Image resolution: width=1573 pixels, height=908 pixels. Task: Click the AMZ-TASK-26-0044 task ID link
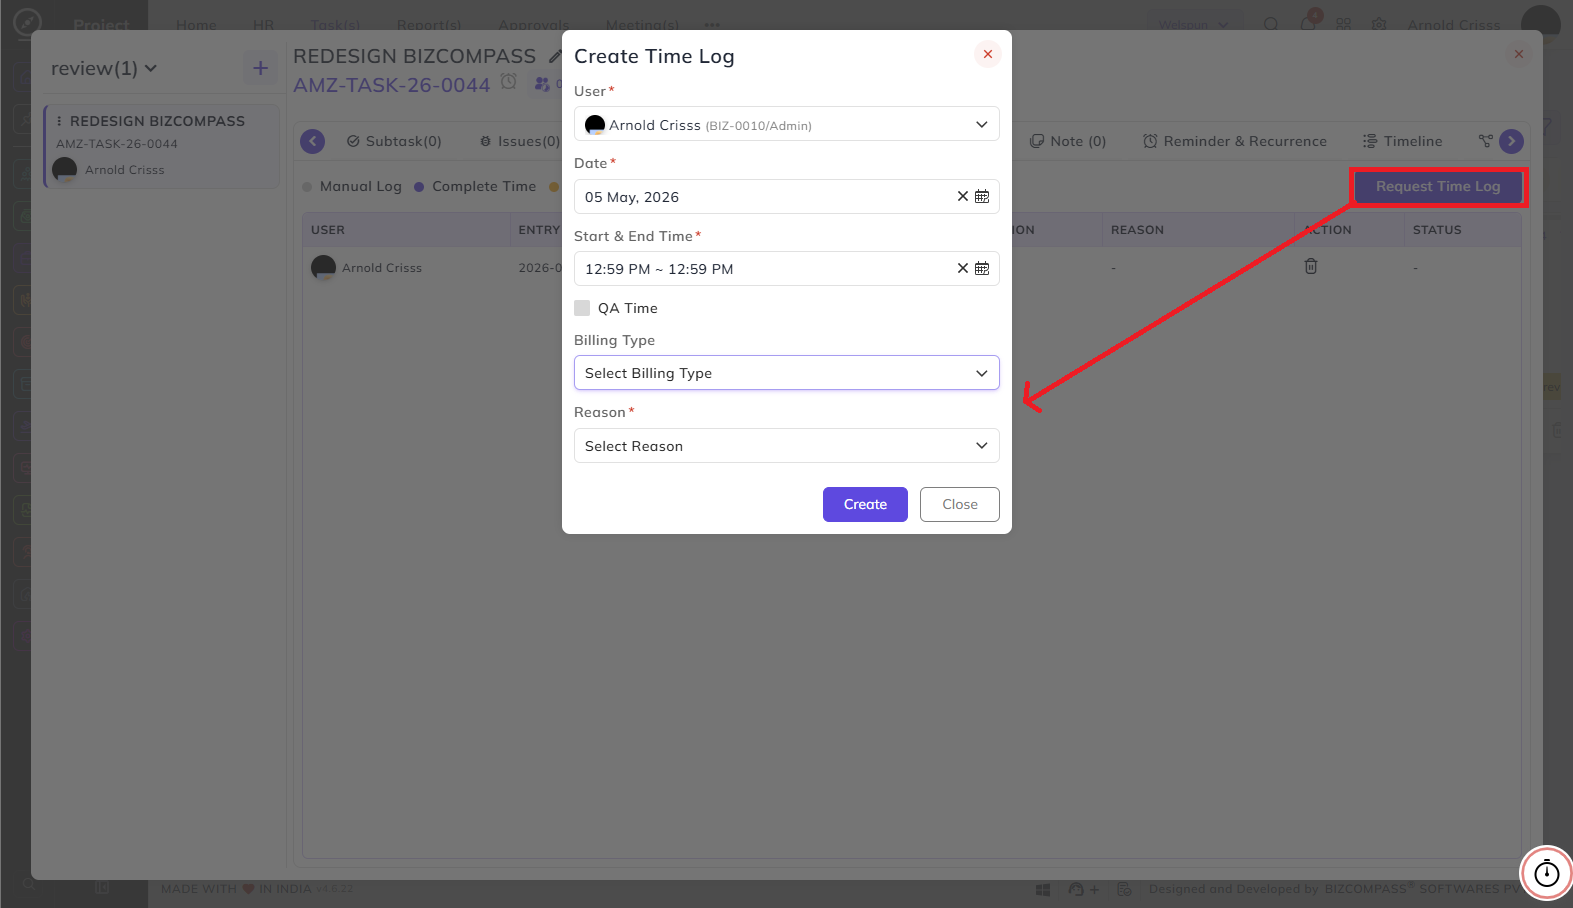point(391,86)
